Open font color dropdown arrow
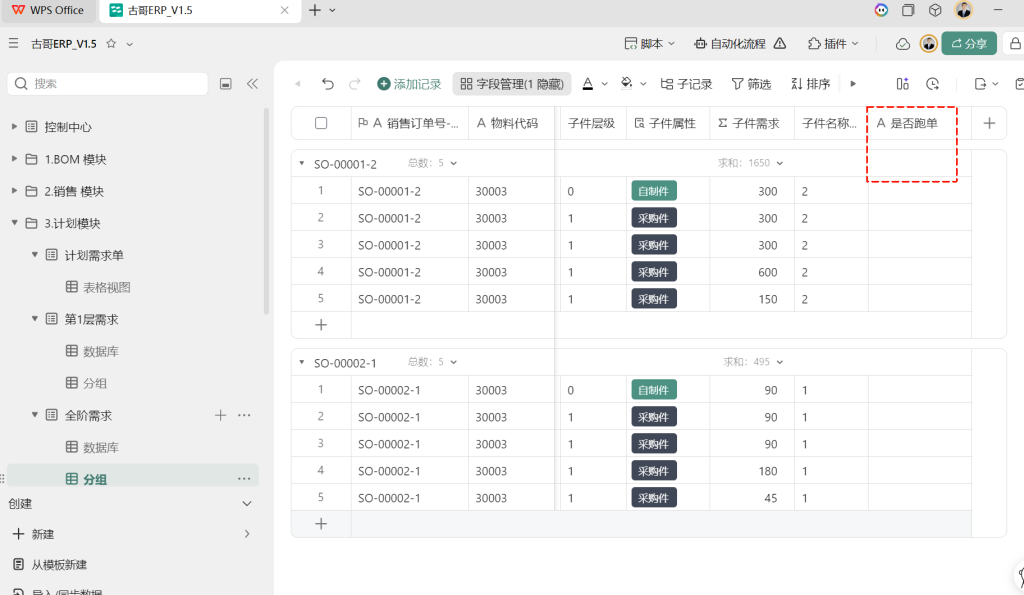Image resolution: width=1024 pixels, height=595 pixels. [605, 84]
